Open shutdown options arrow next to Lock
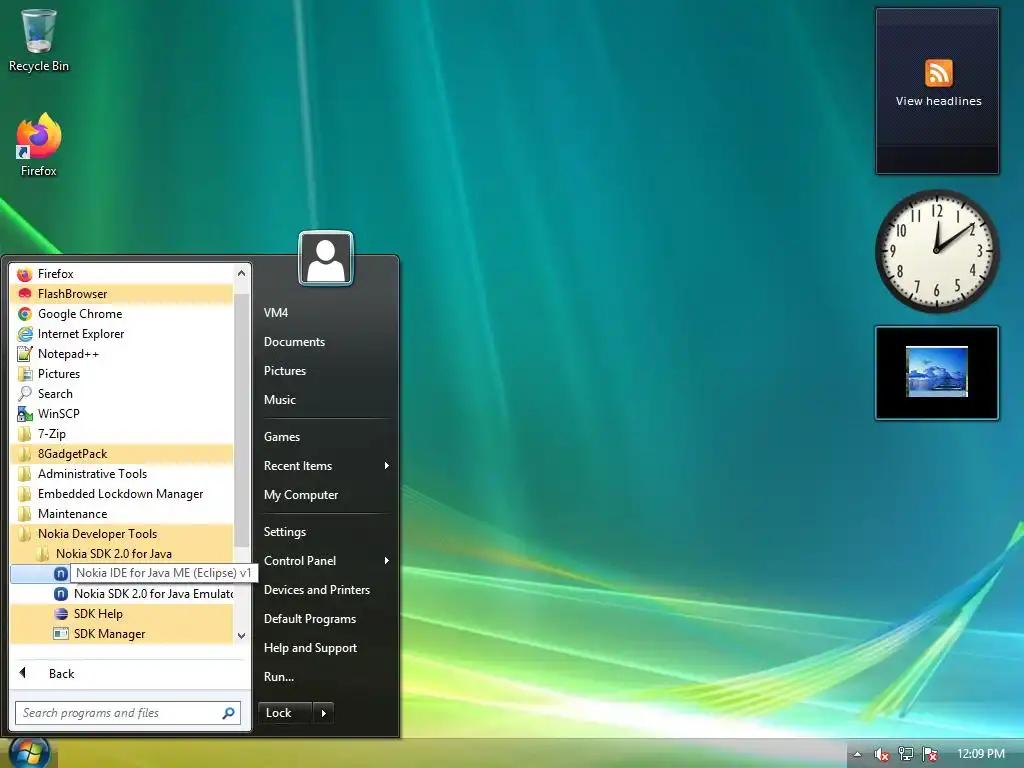 [x=324, y=713]
